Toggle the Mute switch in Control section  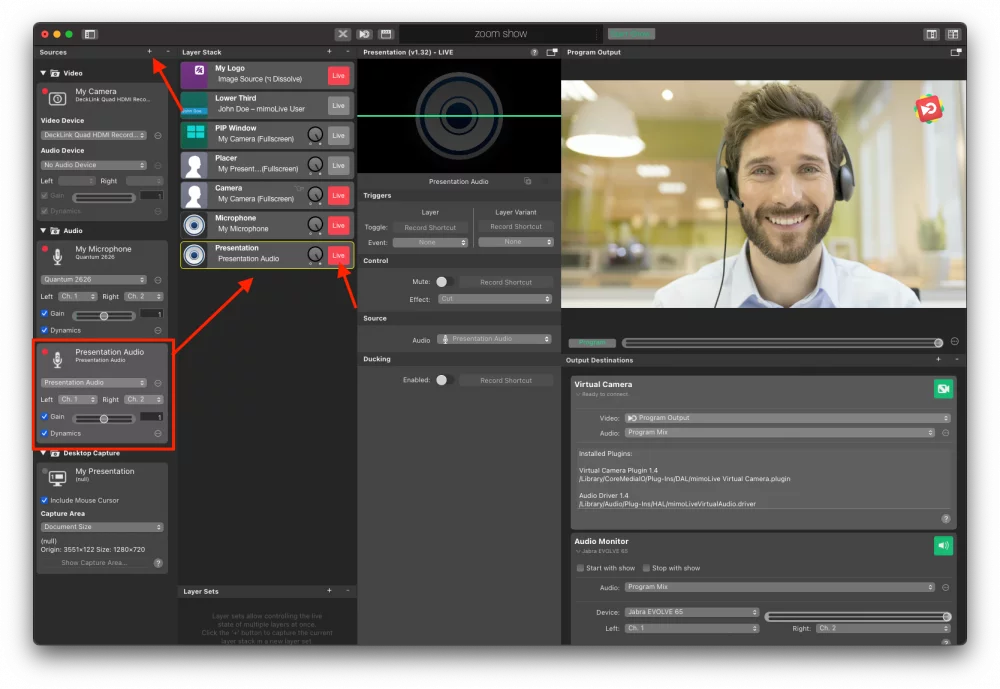[x=445, y=281]
